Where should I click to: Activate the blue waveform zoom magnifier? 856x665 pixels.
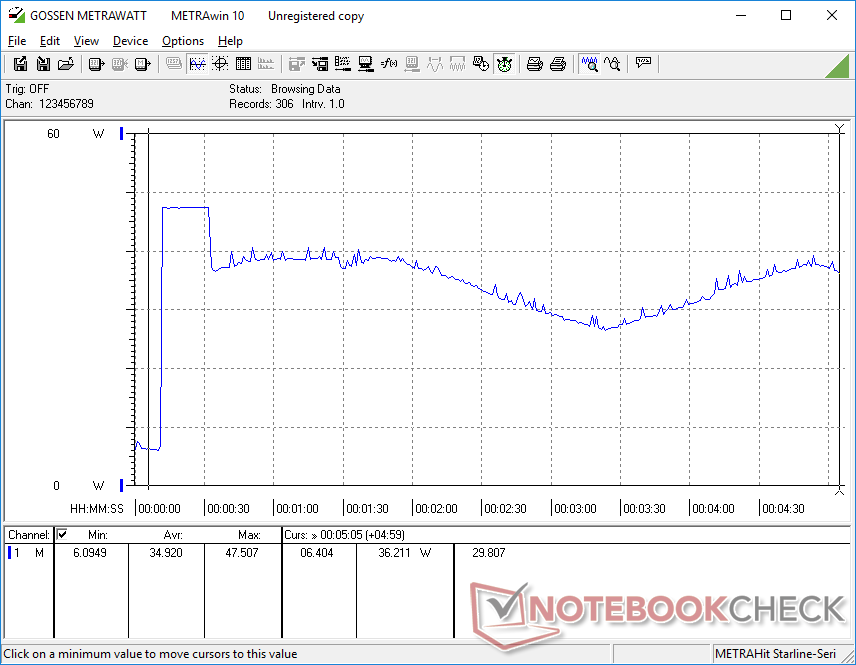(590, 64)
